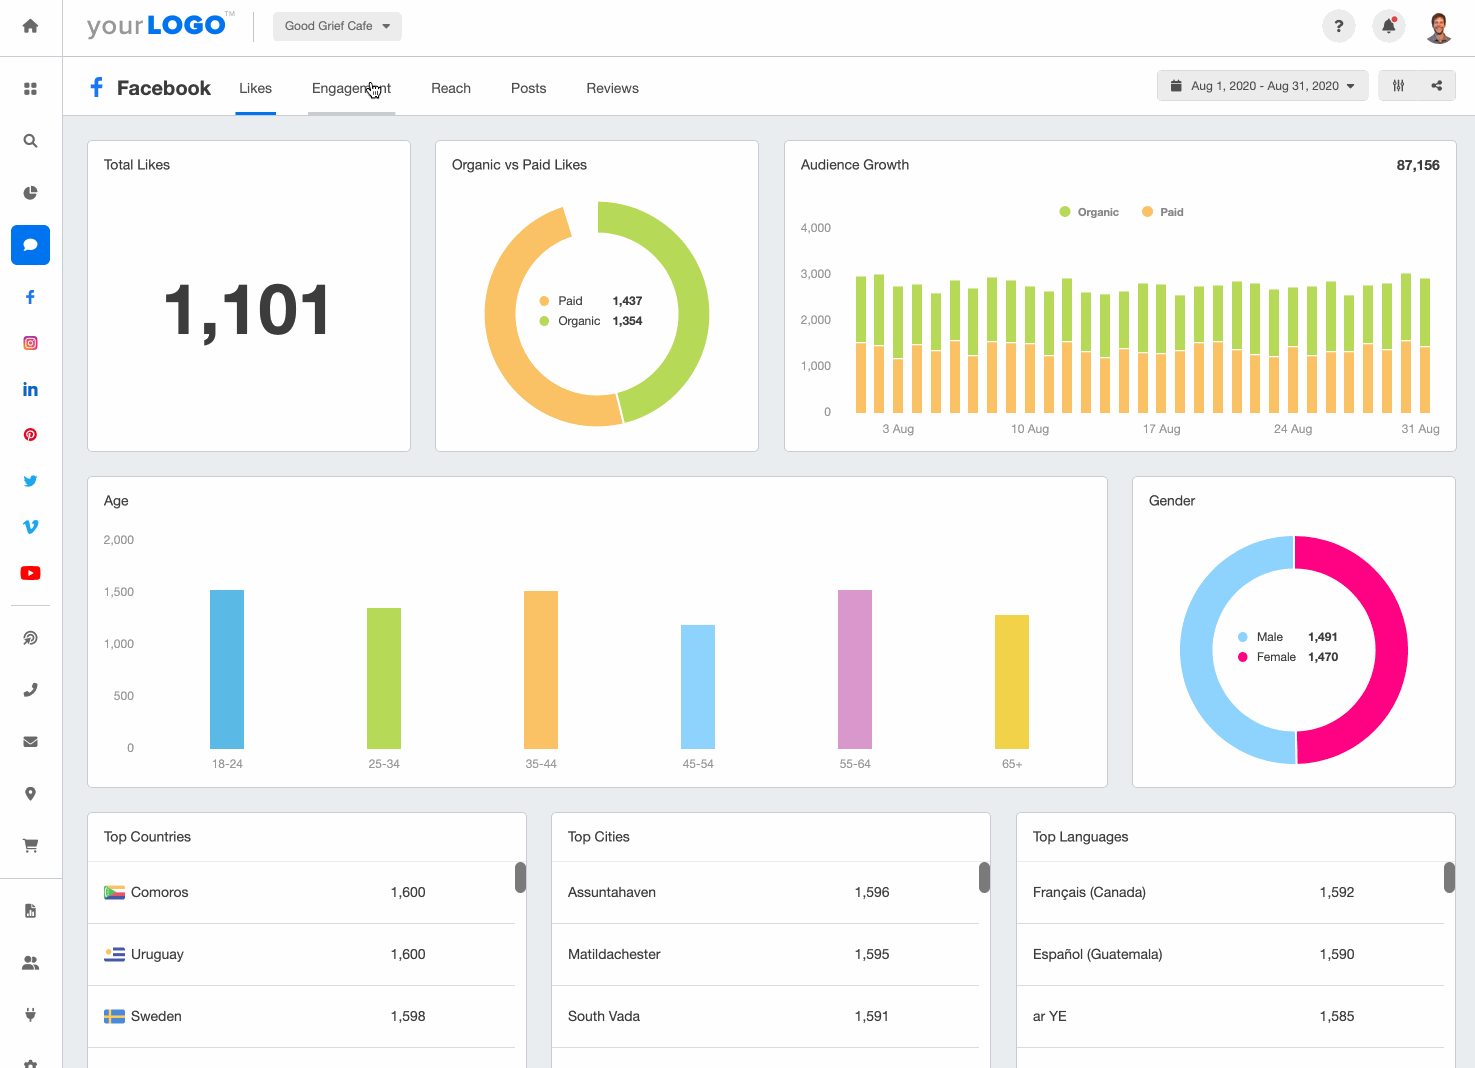Open the Good Grief Cafe account dropdown
This screenshot has height=1068, width=1475.
click(x=337, y=26)
